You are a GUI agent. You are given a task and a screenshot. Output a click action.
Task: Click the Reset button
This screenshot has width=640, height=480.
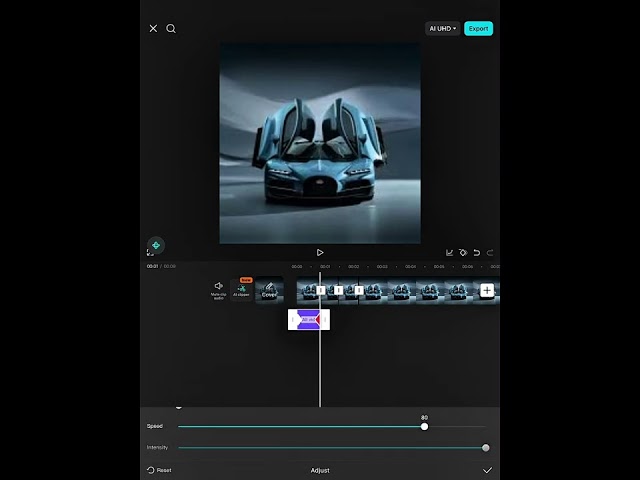(x=159, y=470)
